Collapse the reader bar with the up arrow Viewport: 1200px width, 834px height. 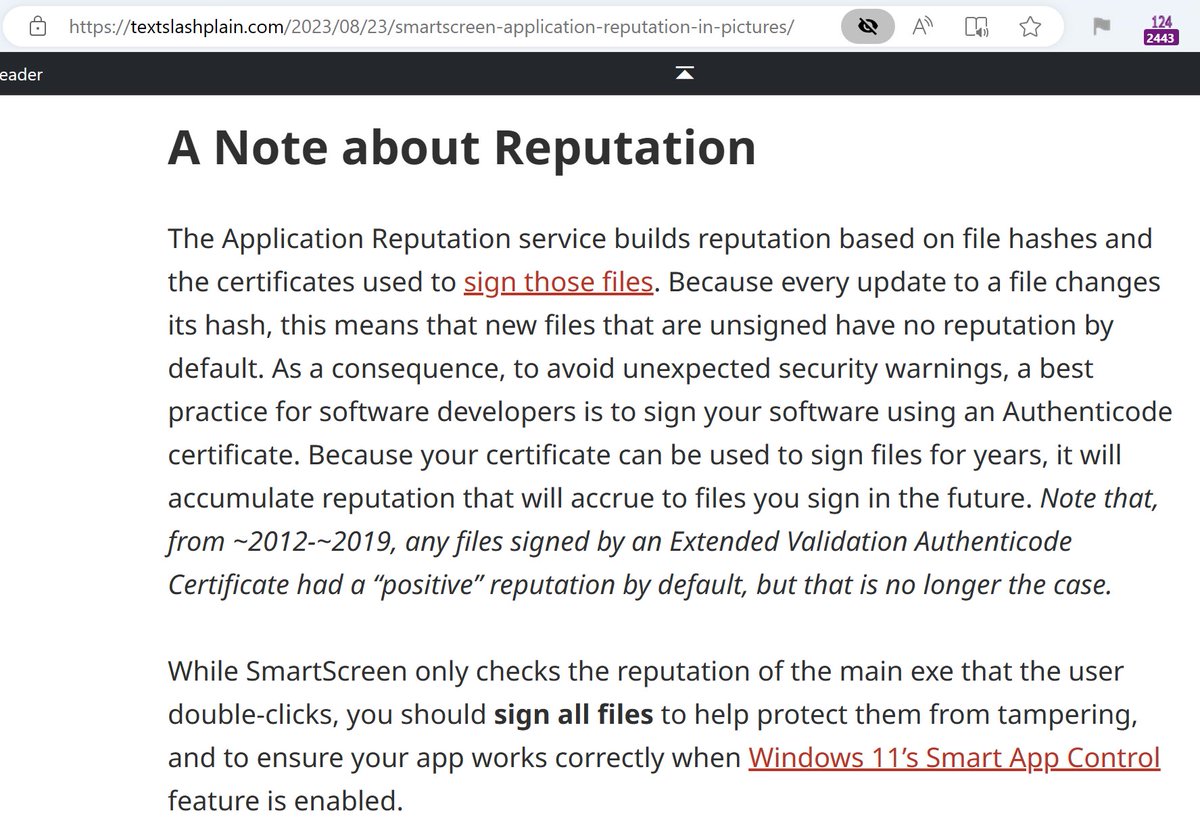[685, 73]
